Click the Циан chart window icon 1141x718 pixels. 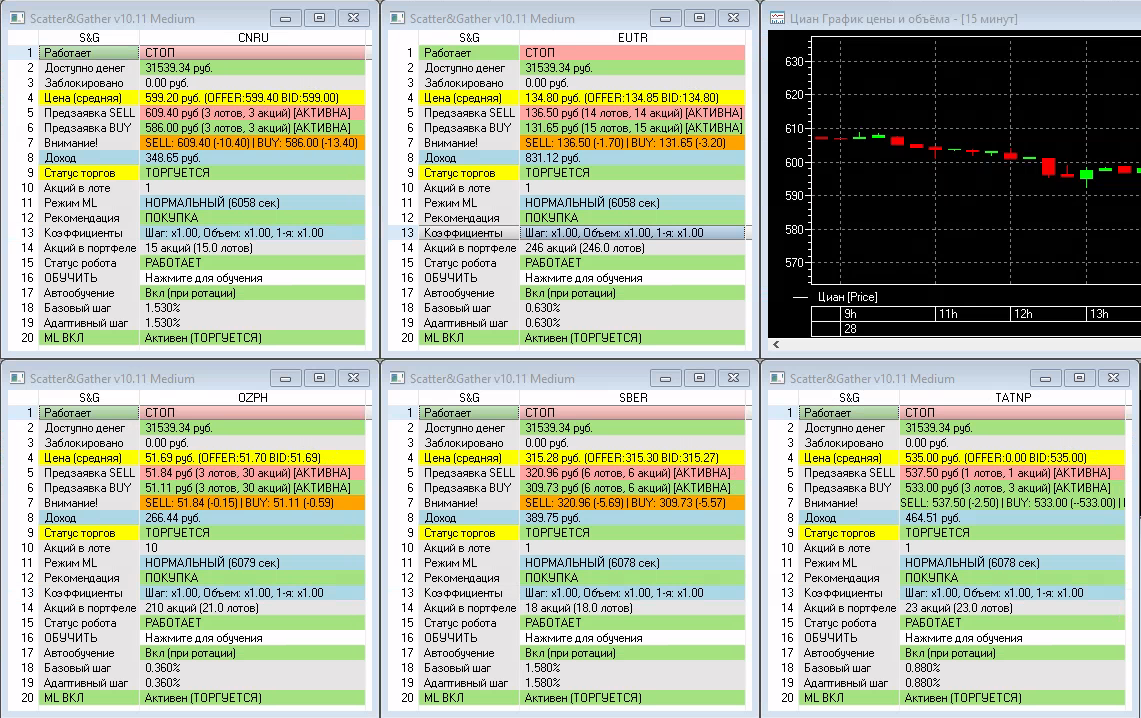pos(778,18)
